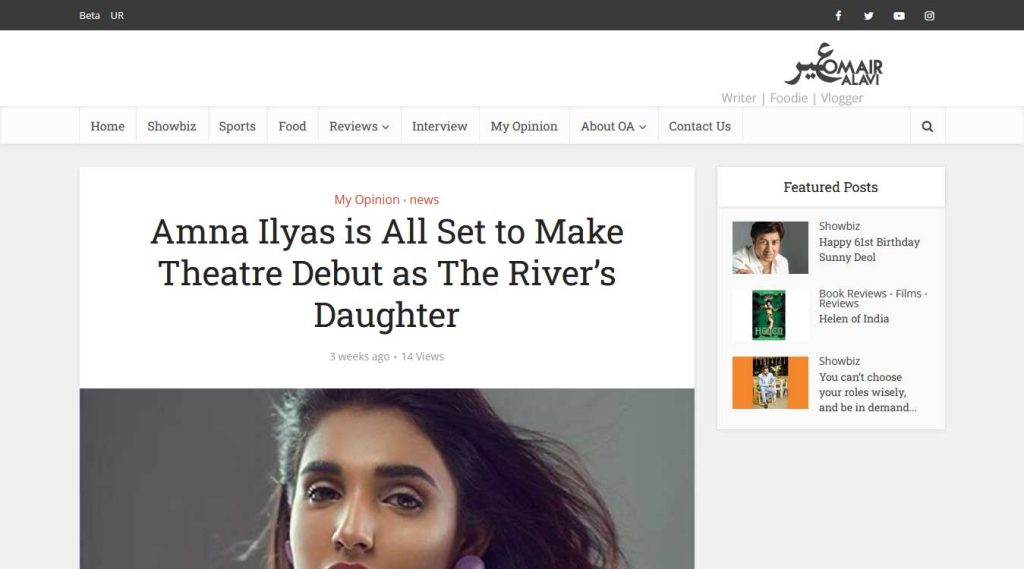
Task: Open the YouTube social icon
Action: 899,16
